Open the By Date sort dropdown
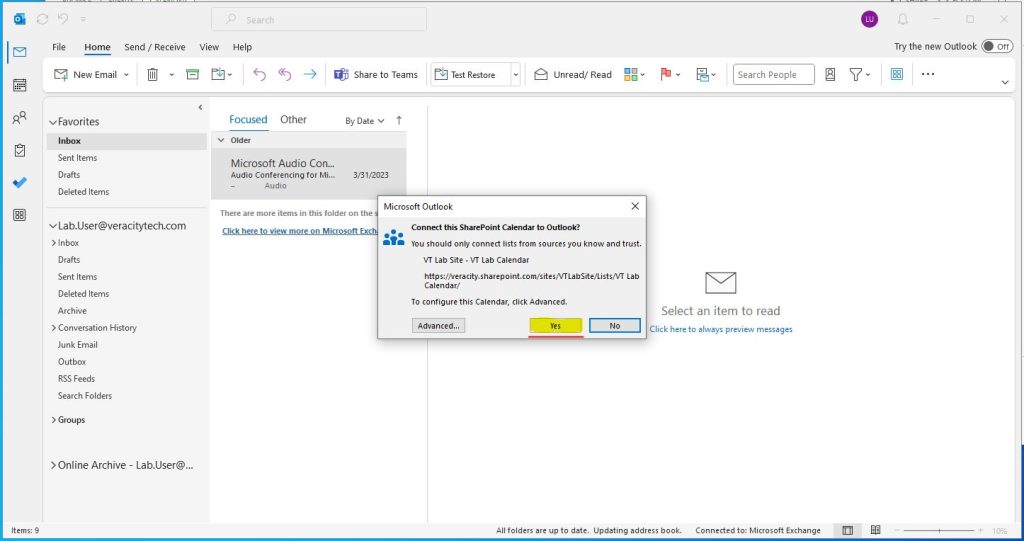 click(365, 121)
